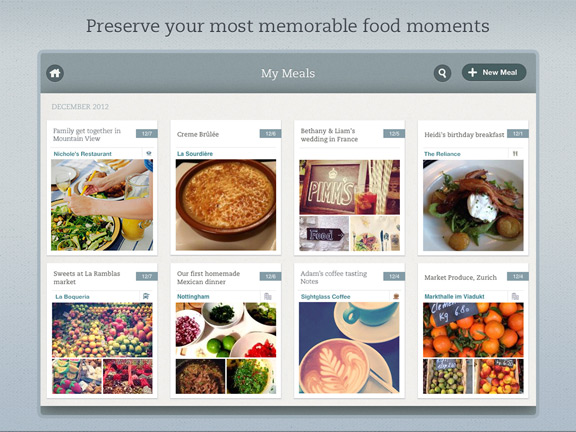The width and height of the screenshot is (576, 432).
Task: Open the La Sourdière location link
Action: click(x=195, y=154)
